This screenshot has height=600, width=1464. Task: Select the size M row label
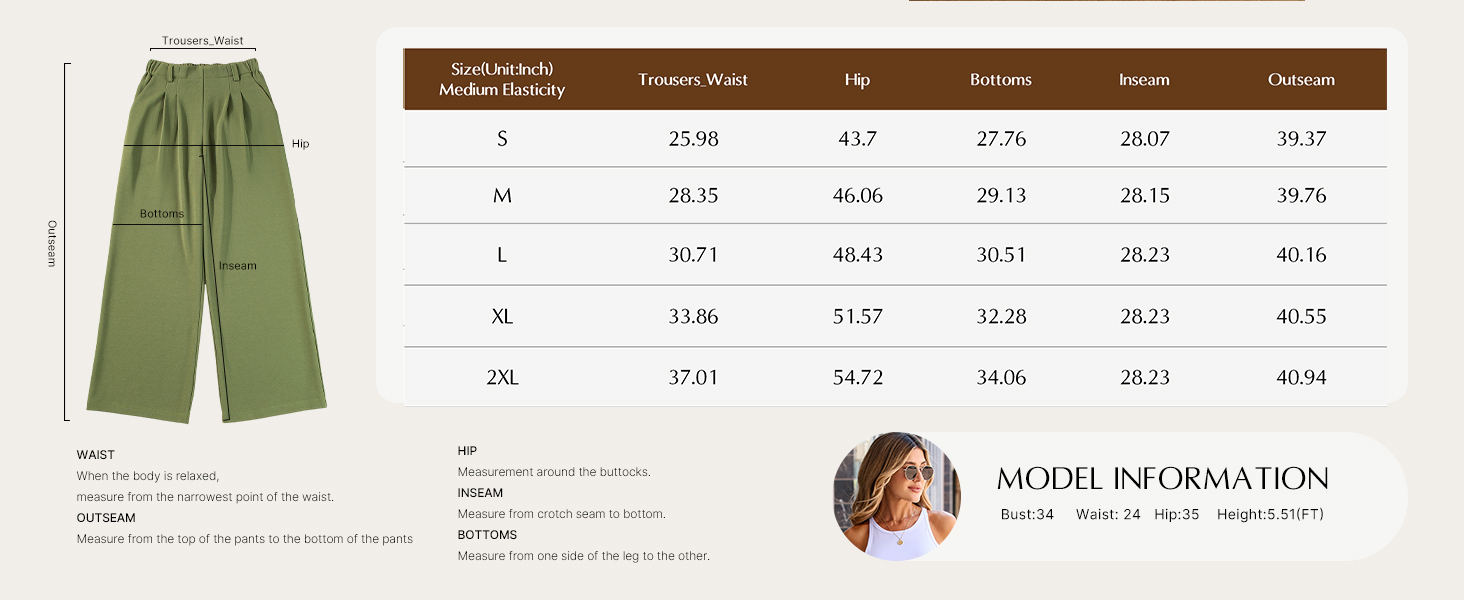(502, 196)
